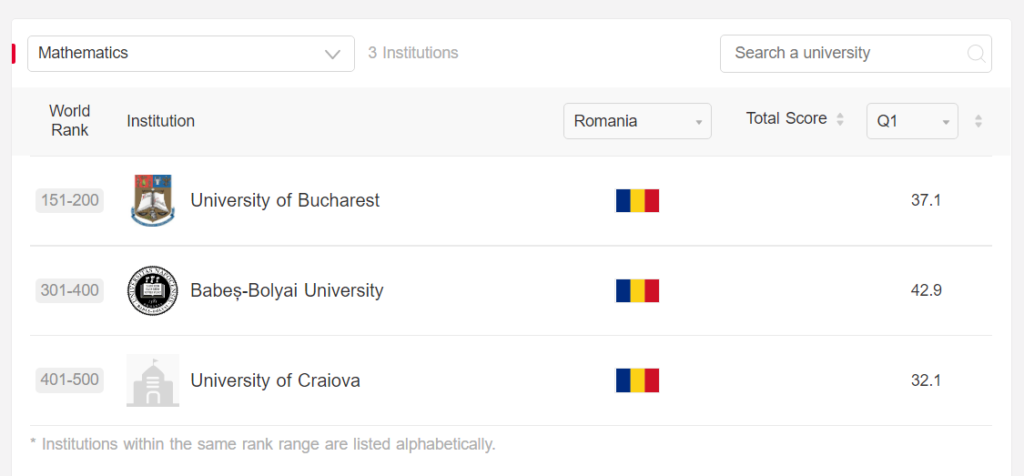The width and height of the screenshot is (1024, 476).
Task: Click inside the Search a university field
Action: pyautogui.click(x=856, y=54)
